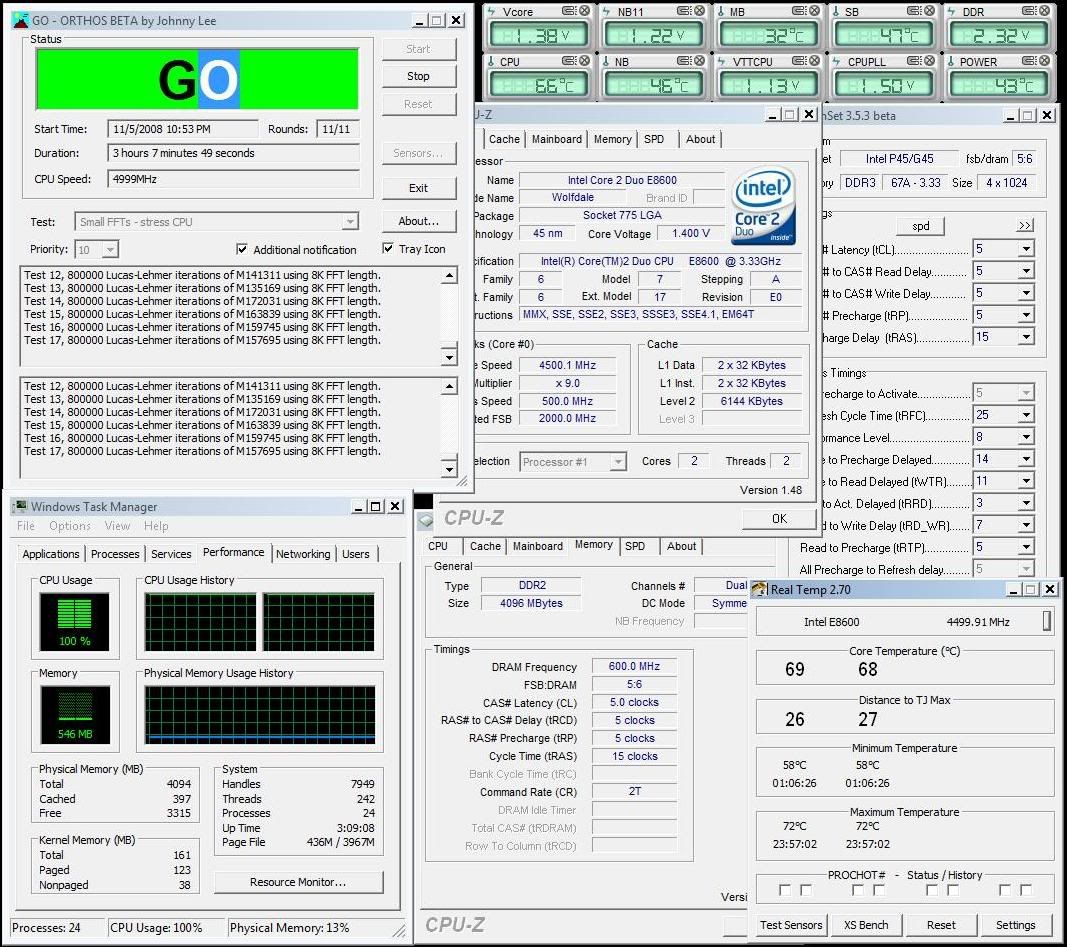Expand the Refresh Cycle Time (tRFC) dropdown
The image size is (1067, 947).
(x=1025, y=415)
